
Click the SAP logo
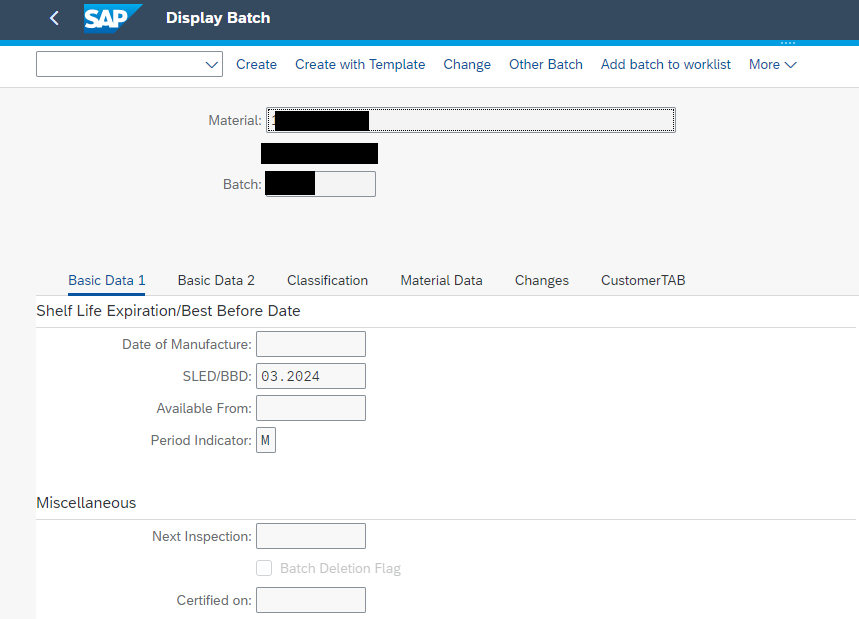(x=112, y=18)
